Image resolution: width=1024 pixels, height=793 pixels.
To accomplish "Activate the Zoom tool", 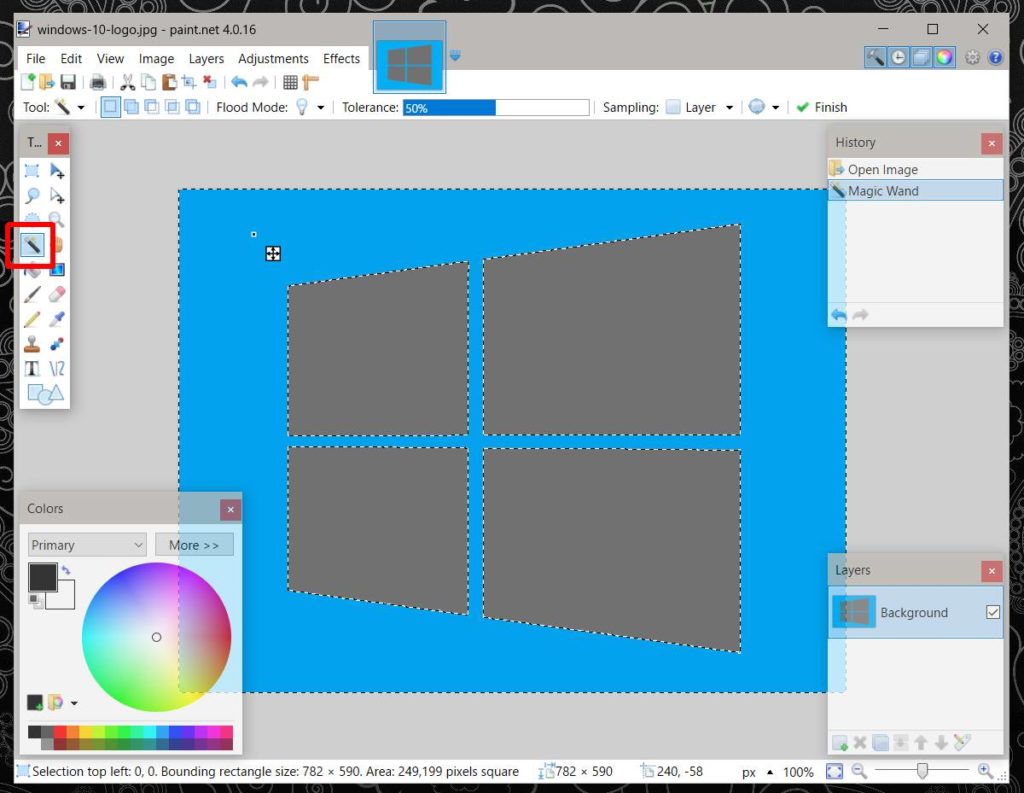I will click(58, 220).
